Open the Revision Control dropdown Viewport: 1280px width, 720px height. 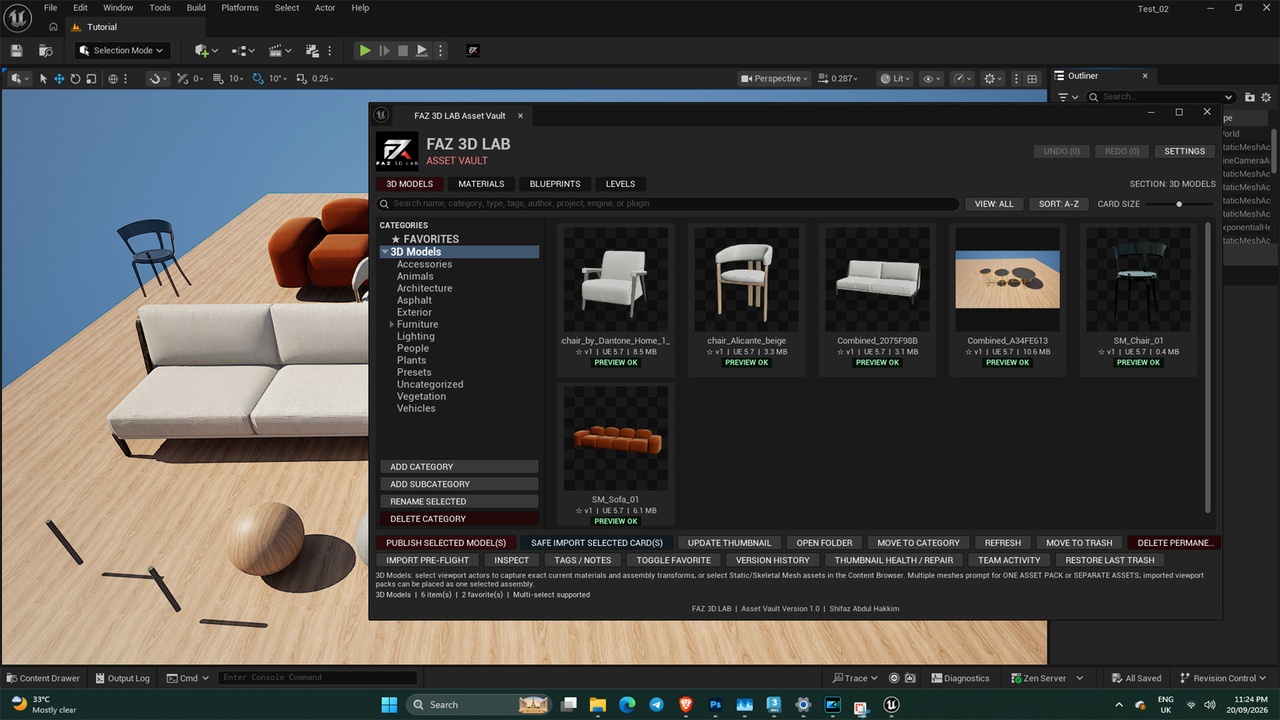tap(1223, 678)
